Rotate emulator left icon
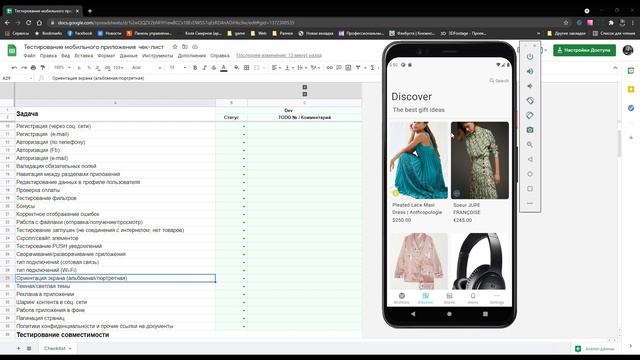Viewport: 640px width, 360px height. coord(530,100)
